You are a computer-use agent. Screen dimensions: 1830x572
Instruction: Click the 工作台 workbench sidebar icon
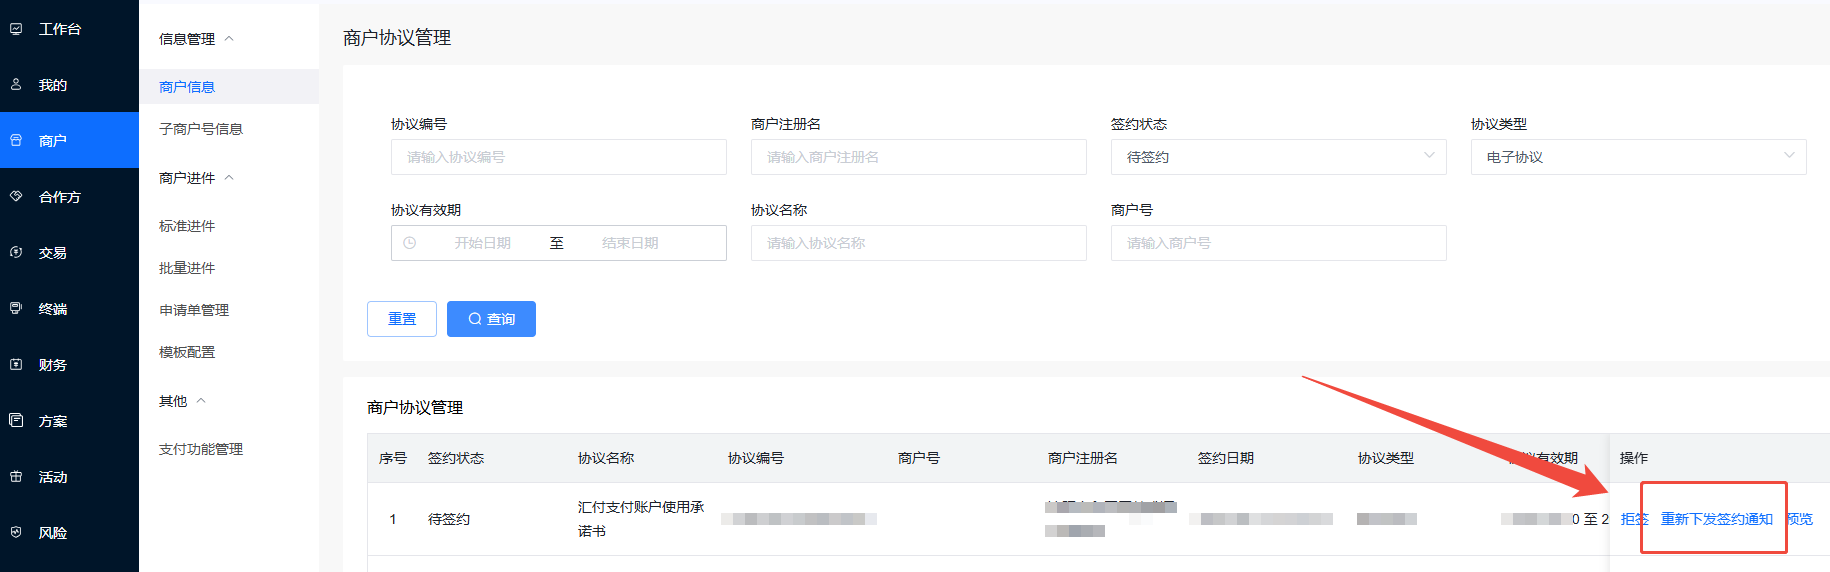pos(16,29)
